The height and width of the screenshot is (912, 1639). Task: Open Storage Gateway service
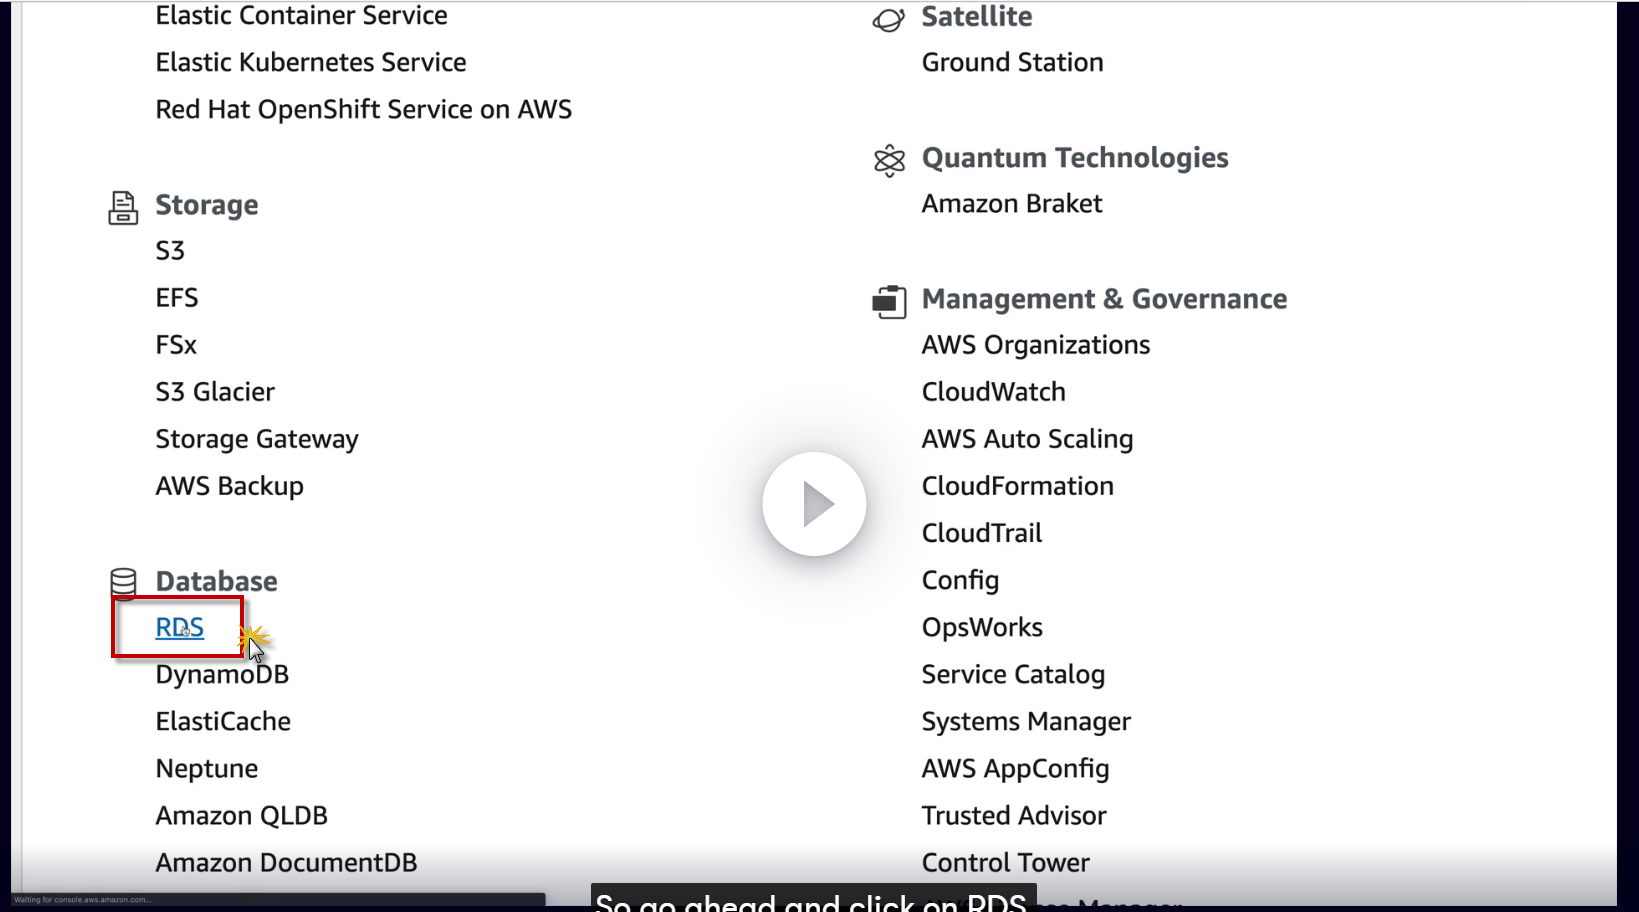pyautogui.click(x=256, y=439)
